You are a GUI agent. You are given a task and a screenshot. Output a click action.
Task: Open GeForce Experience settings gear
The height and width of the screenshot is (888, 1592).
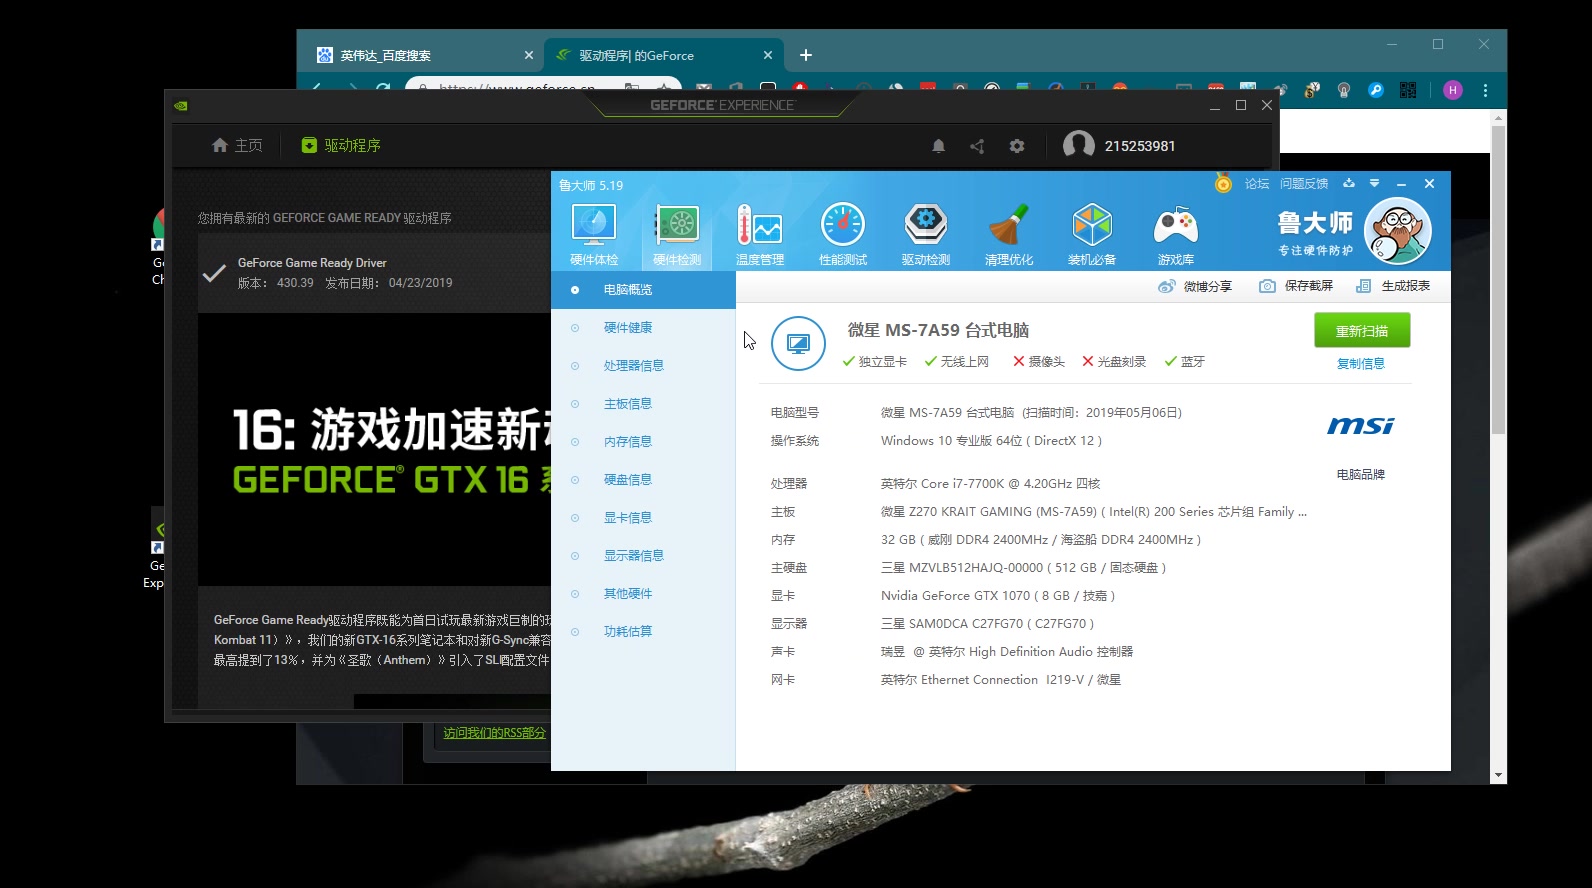pyautogui.click(x=1017, y=146)
